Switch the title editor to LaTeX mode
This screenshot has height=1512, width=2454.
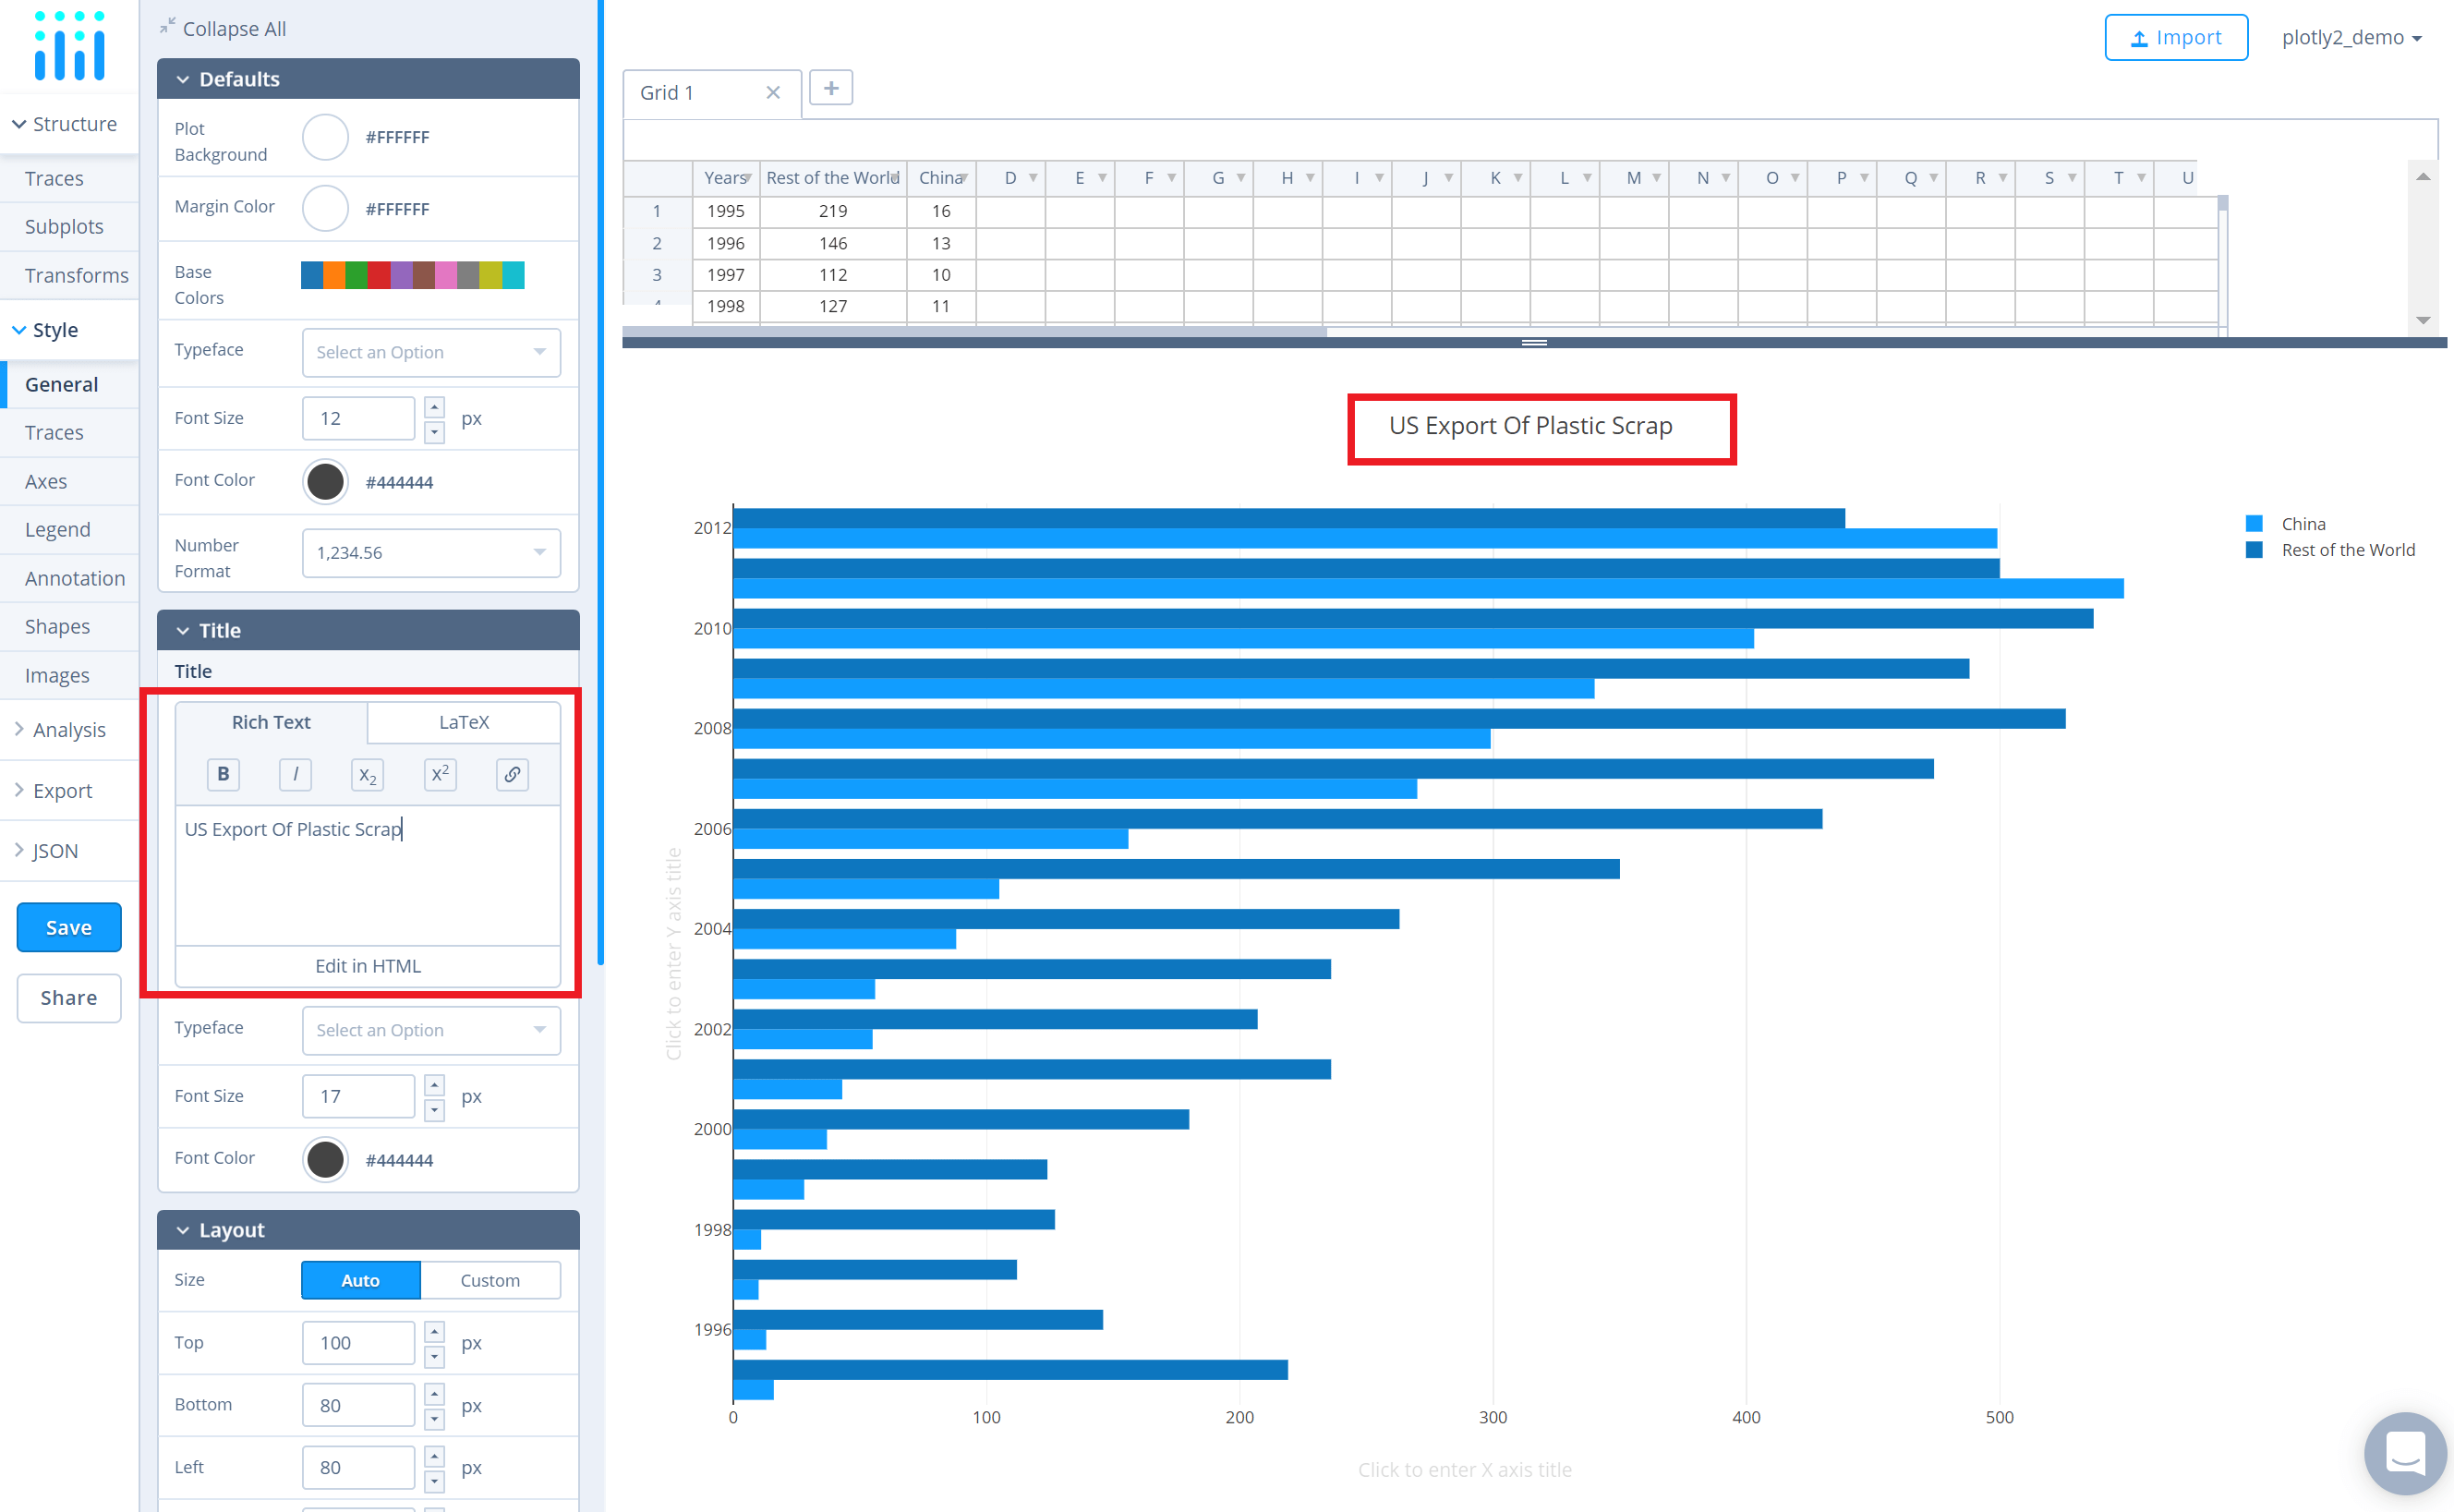pos(463,722)
